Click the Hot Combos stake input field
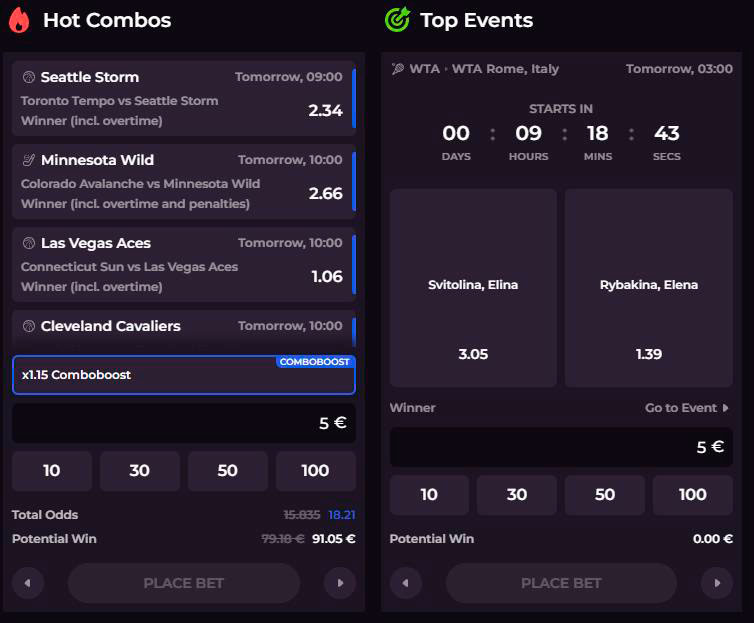 pos(184,423)
